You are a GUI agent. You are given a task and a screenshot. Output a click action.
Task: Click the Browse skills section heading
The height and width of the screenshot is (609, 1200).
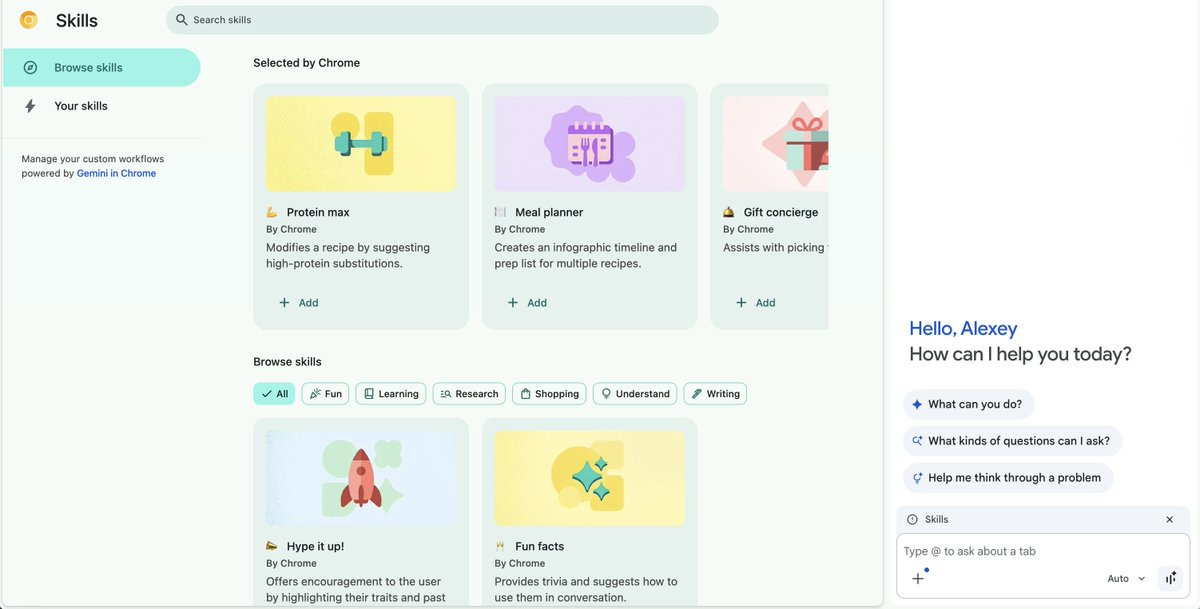click(287, 362)
